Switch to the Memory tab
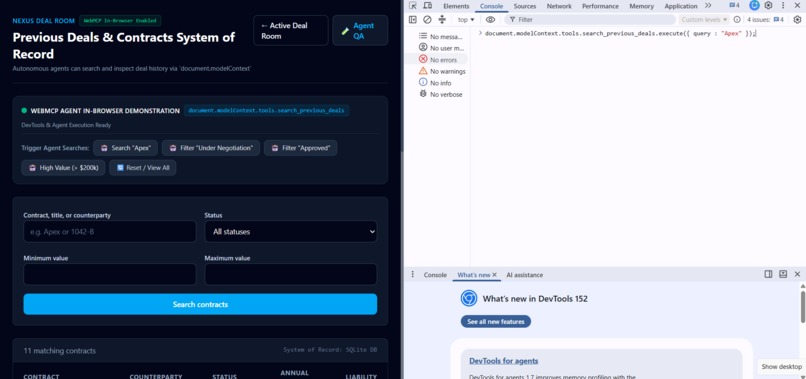This screenshot has height=379, width=806. (642, 6)
